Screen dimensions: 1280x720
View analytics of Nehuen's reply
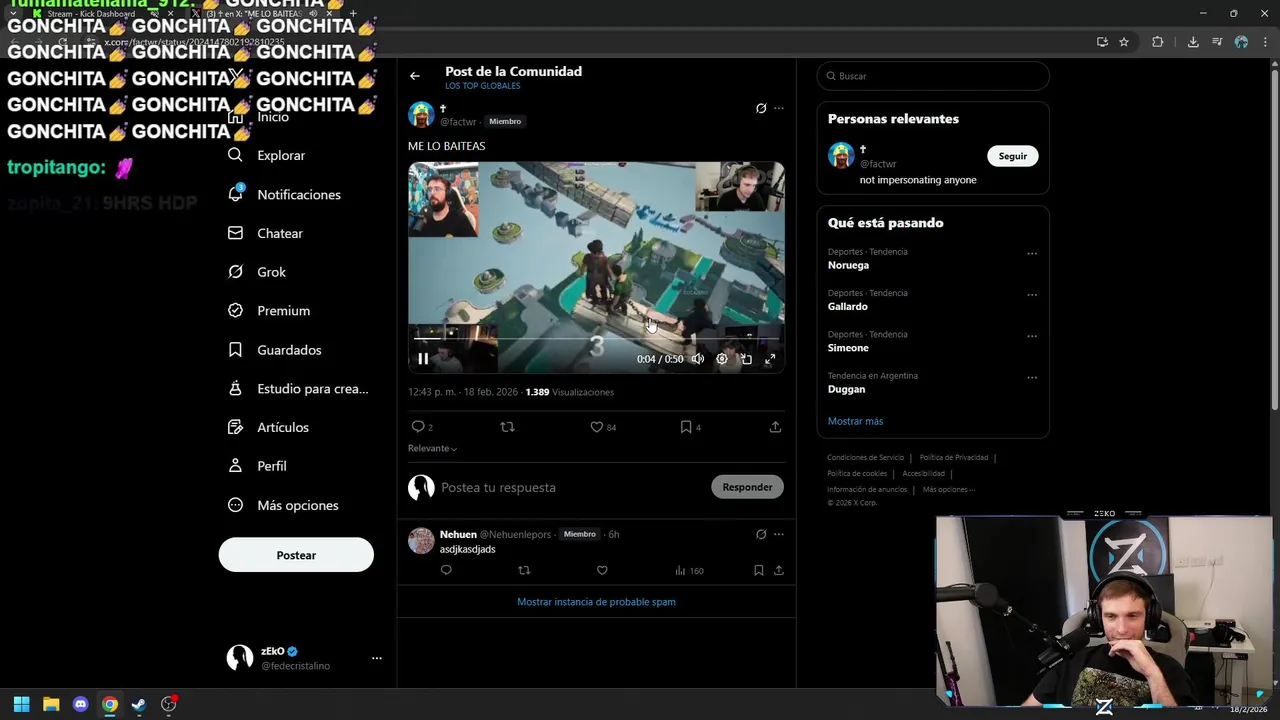(689, 570)
